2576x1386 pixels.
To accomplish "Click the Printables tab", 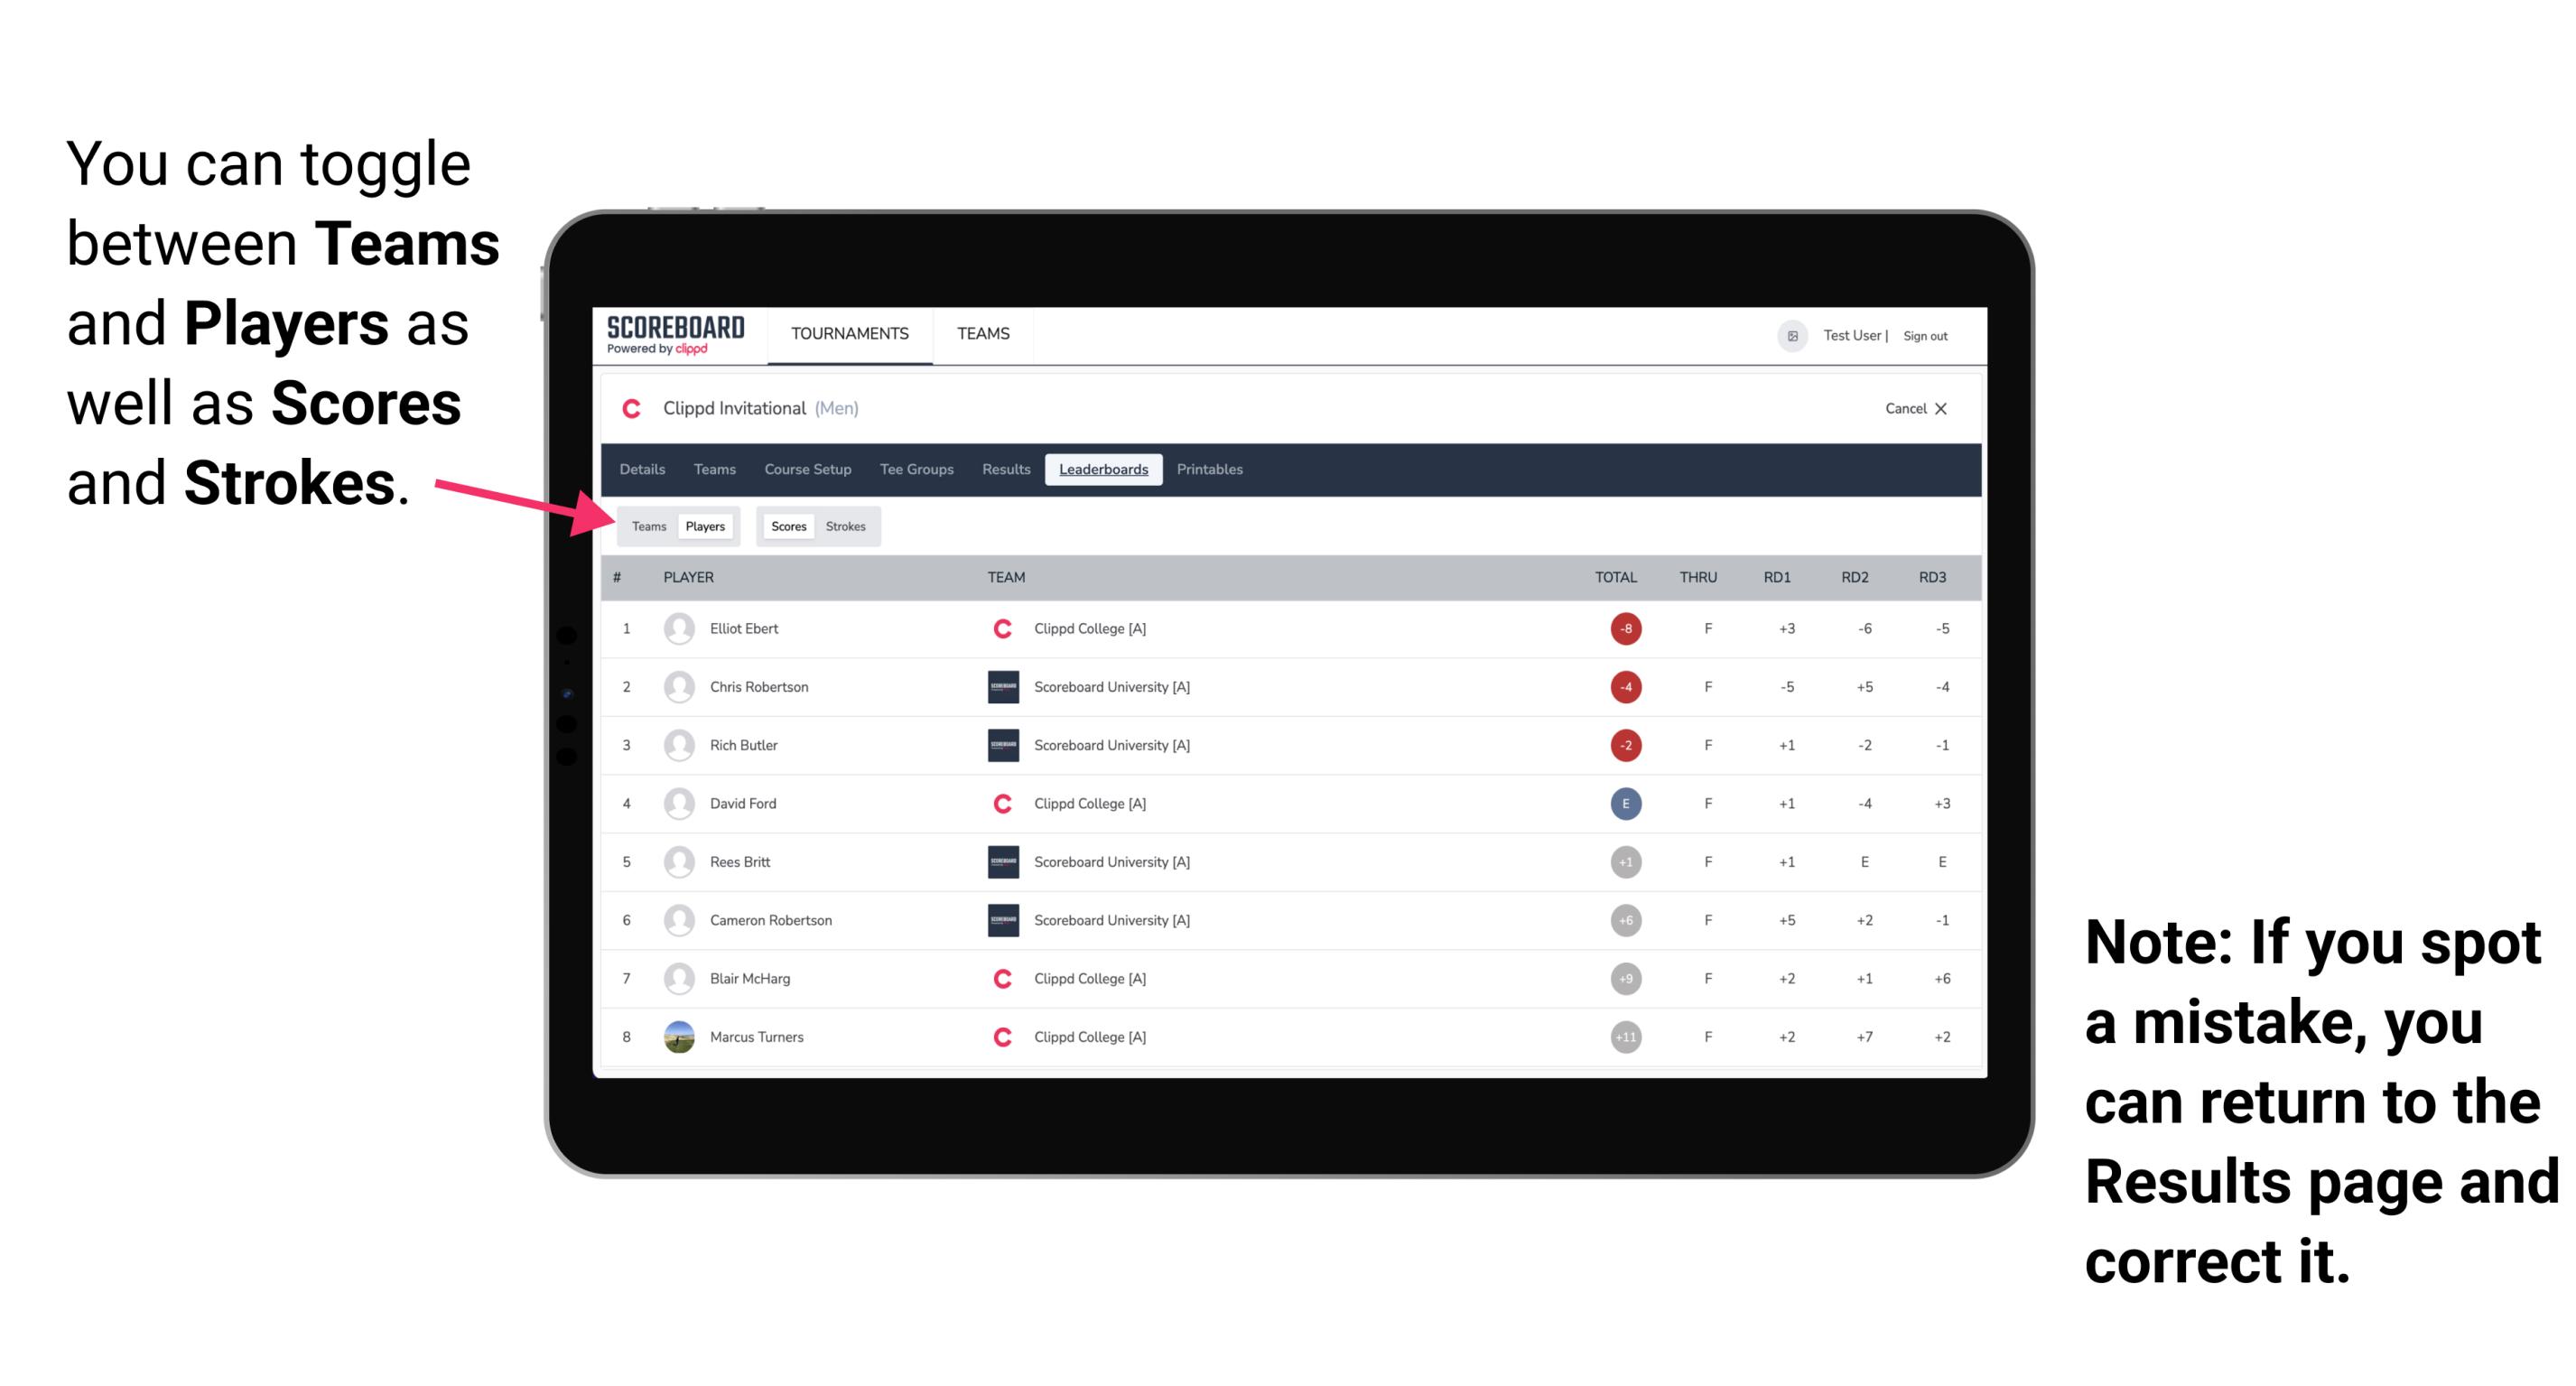I will 1211,470.
